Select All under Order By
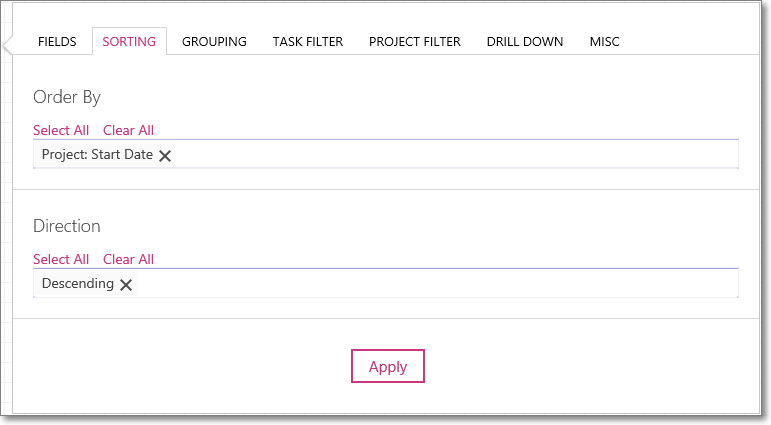771x425 pixels. click(61, 130)
